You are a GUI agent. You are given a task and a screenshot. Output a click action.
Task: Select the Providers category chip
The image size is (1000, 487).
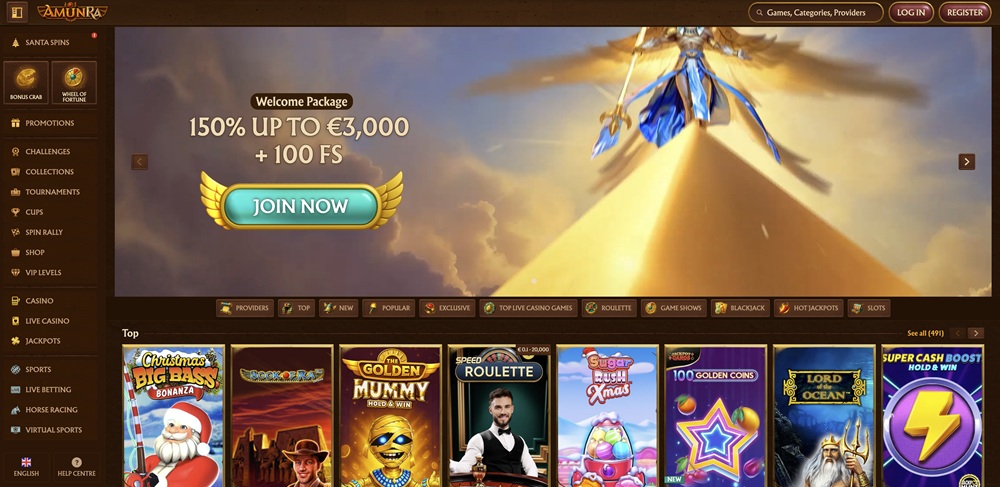245,308
